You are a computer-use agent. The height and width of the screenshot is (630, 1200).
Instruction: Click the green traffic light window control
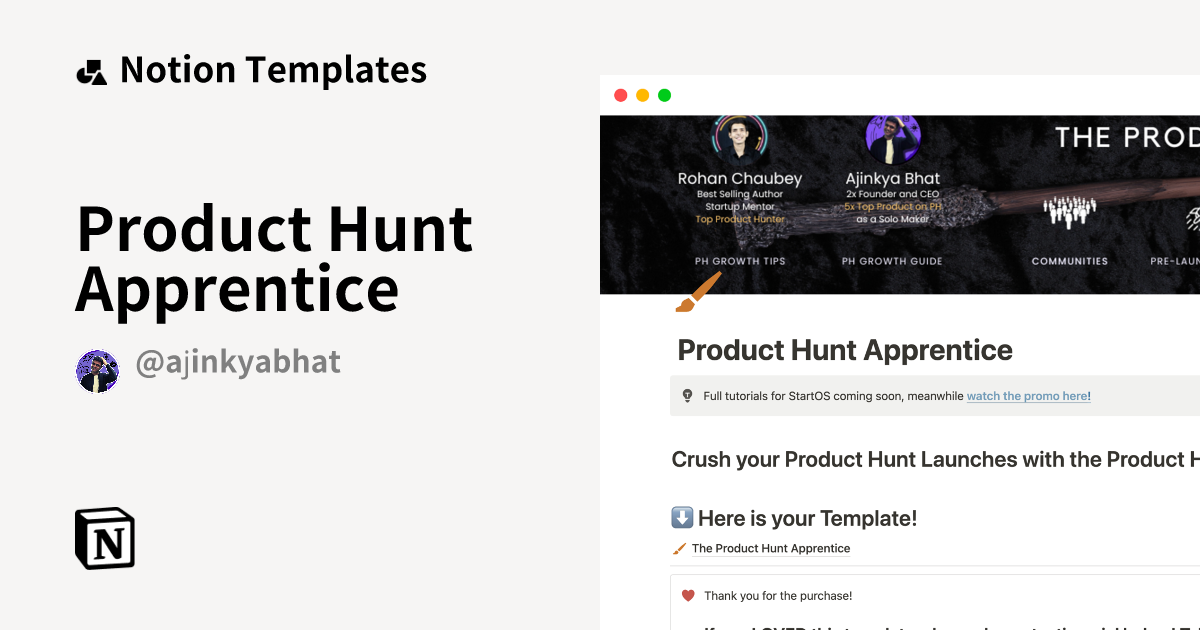click(x=663, y=95)
